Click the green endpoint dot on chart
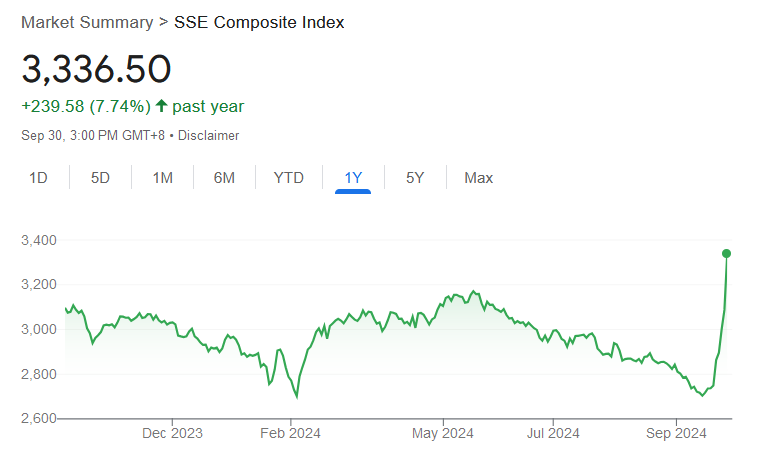 (726, 253)
